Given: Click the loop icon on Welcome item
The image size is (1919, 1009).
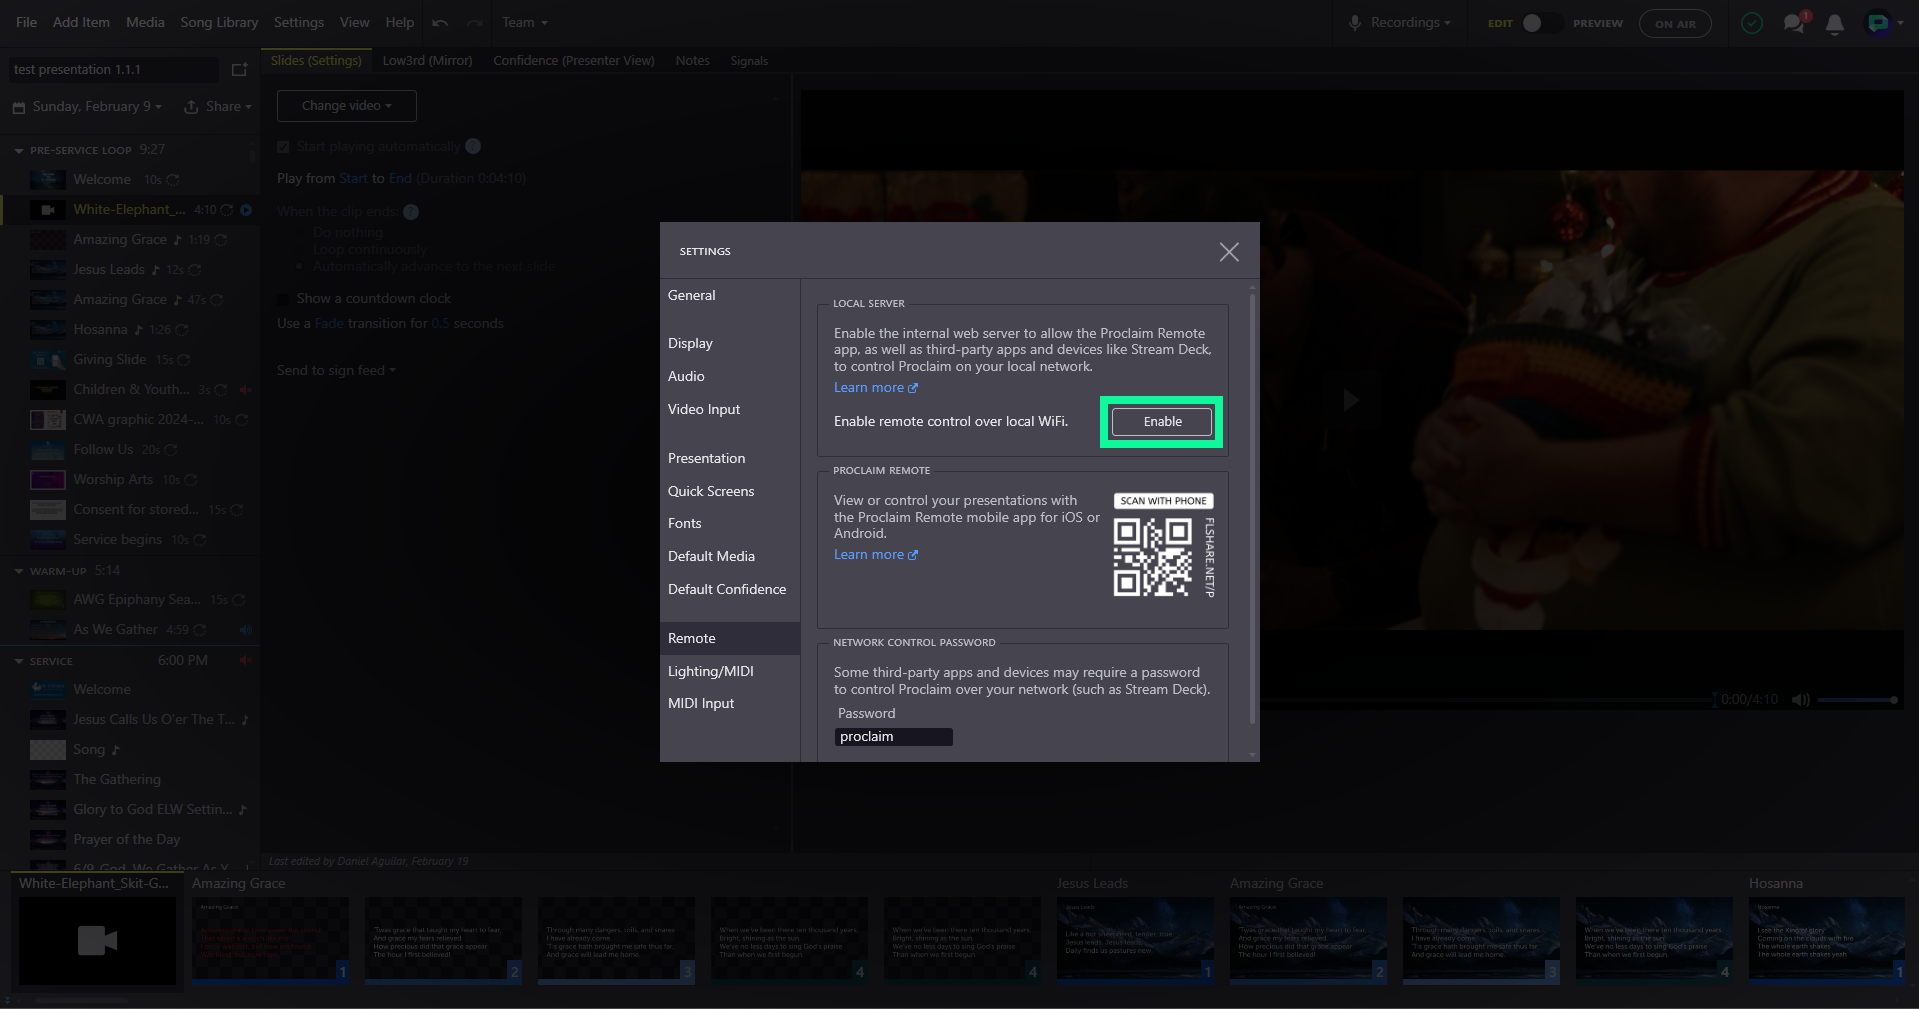Looking at the screenshot, I should 175,180.
